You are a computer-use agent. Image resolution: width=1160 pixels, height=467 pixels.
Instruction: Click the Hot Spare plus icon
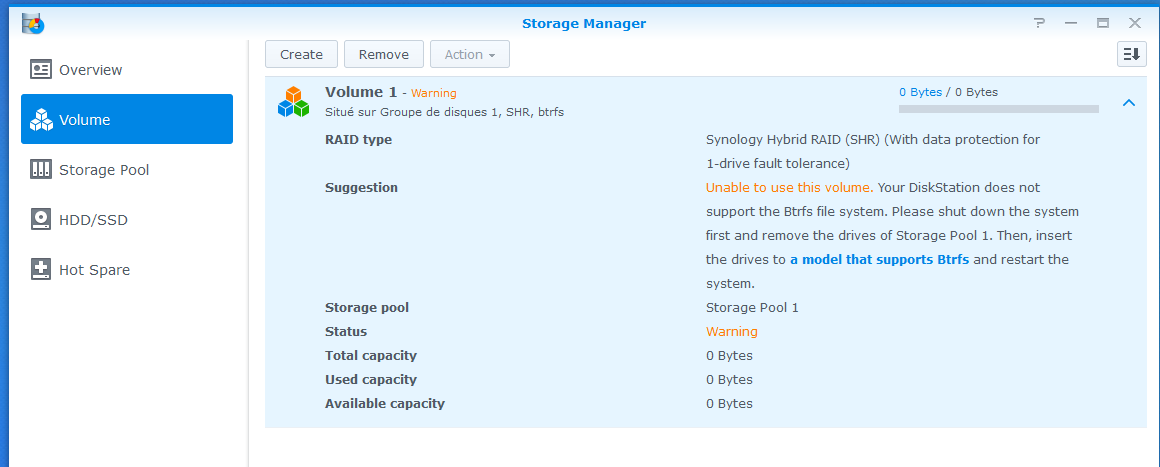pyautogui.click(x=40, y=270)
